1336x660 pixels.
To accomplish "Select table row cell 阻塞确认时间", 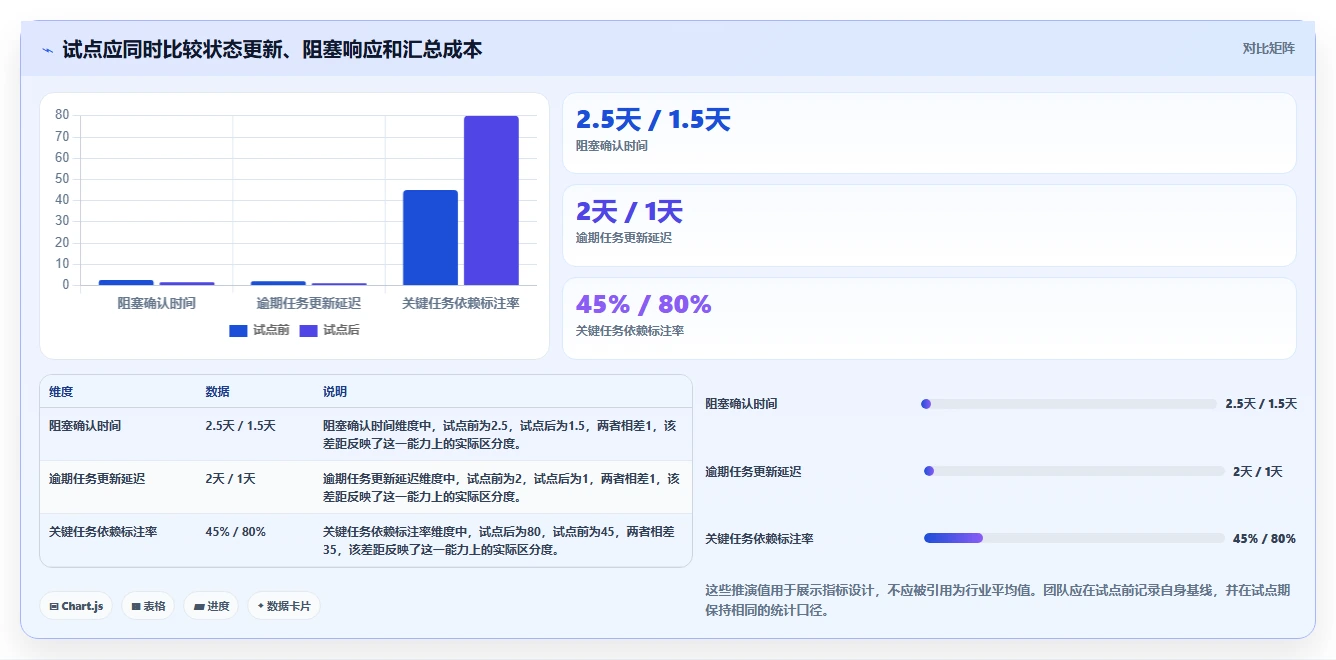I will tap(85, 426).
